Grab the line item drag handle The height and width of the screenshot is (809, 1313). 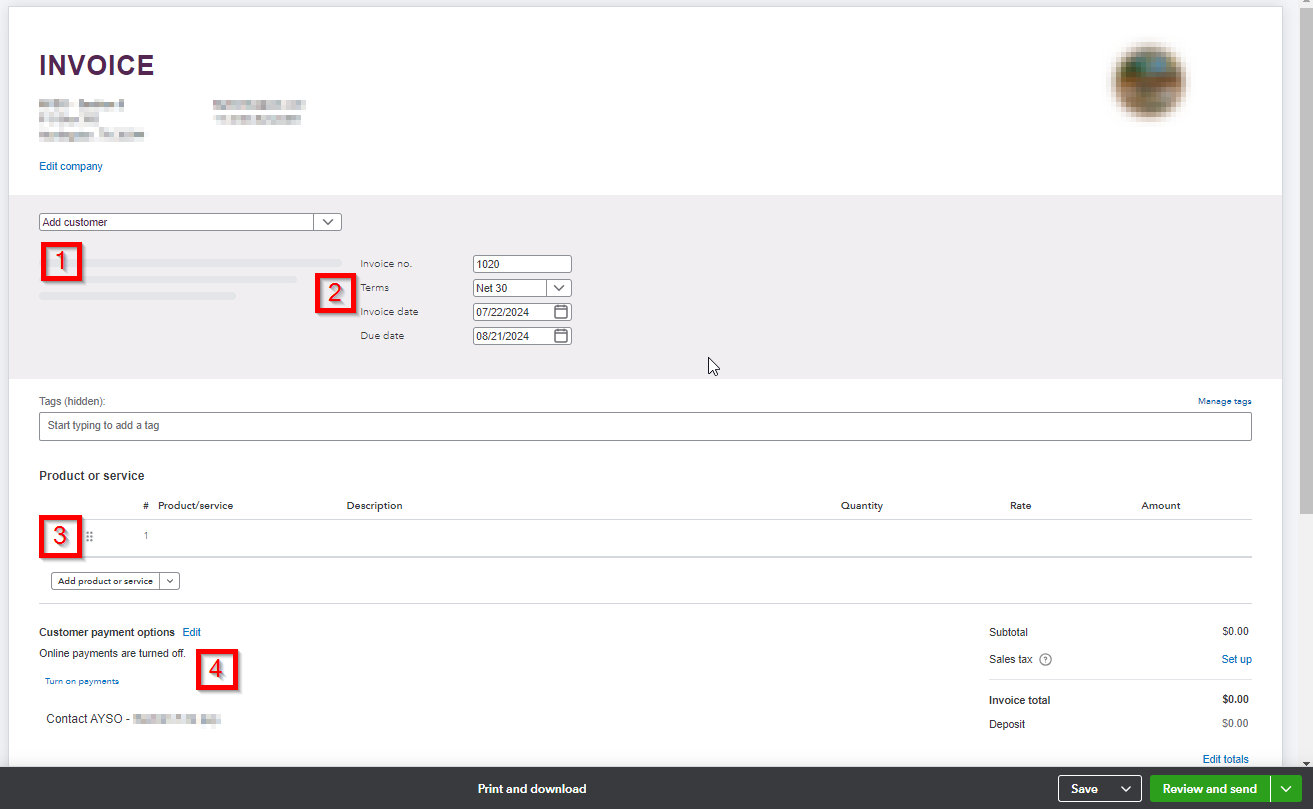[89, 537]
